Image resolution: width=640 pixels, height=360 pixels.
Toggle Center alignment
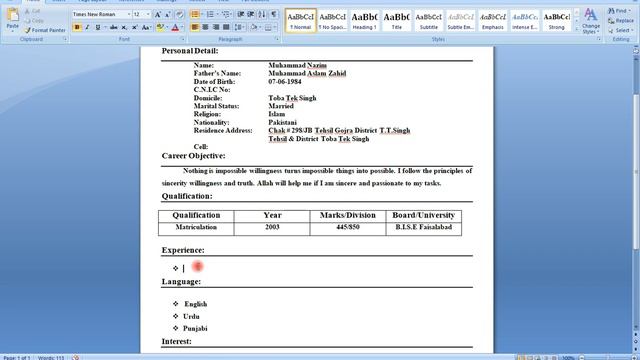[x=205, y=27]
